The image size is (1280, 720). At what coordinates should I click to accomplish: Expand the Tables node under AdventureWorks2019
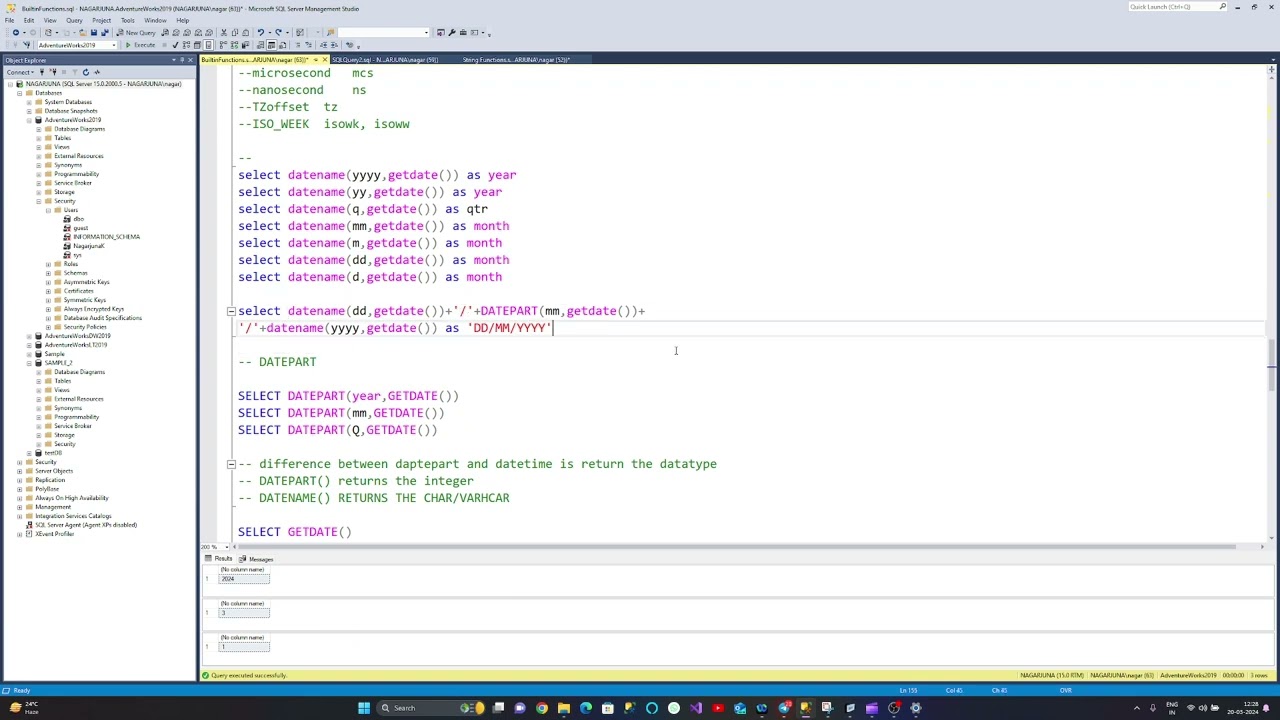coord(39,138)
